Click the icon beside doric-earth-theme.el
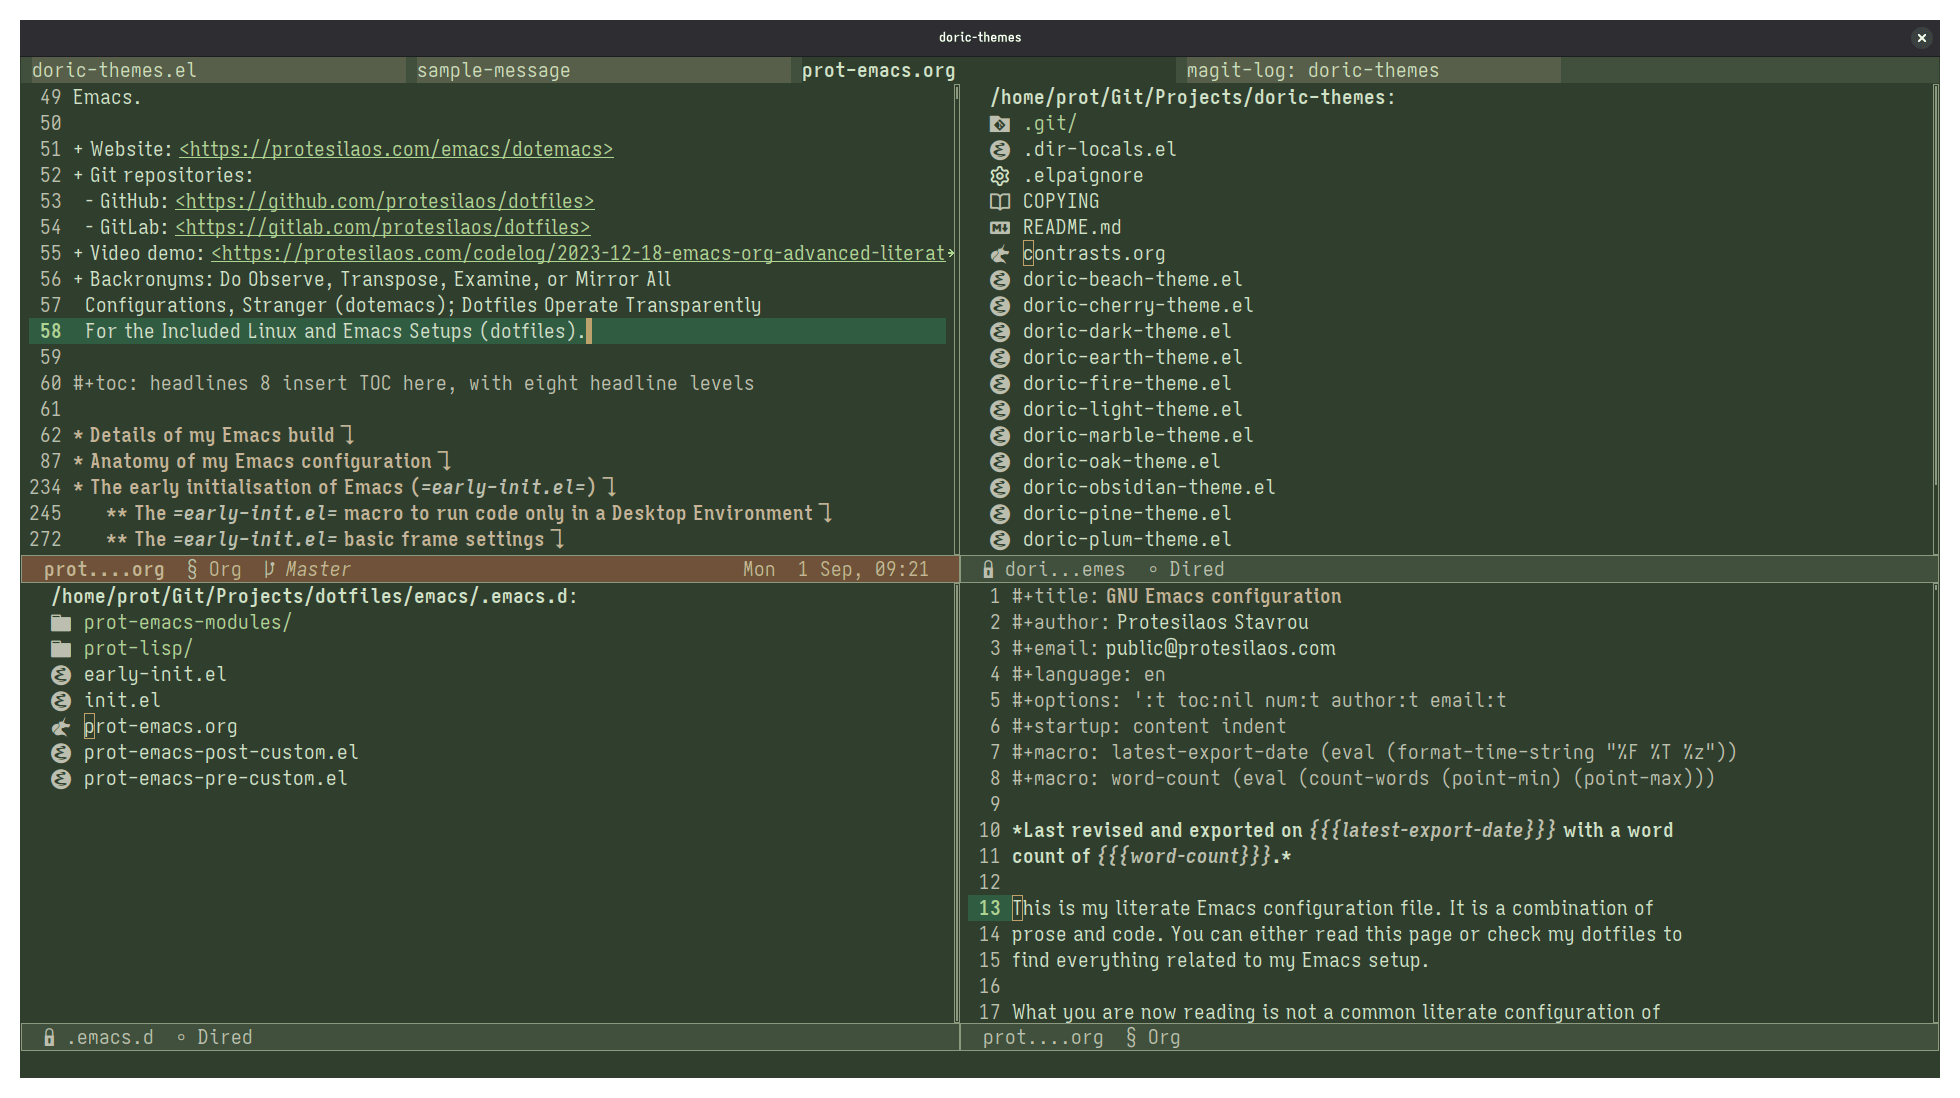 coord(999,358)
